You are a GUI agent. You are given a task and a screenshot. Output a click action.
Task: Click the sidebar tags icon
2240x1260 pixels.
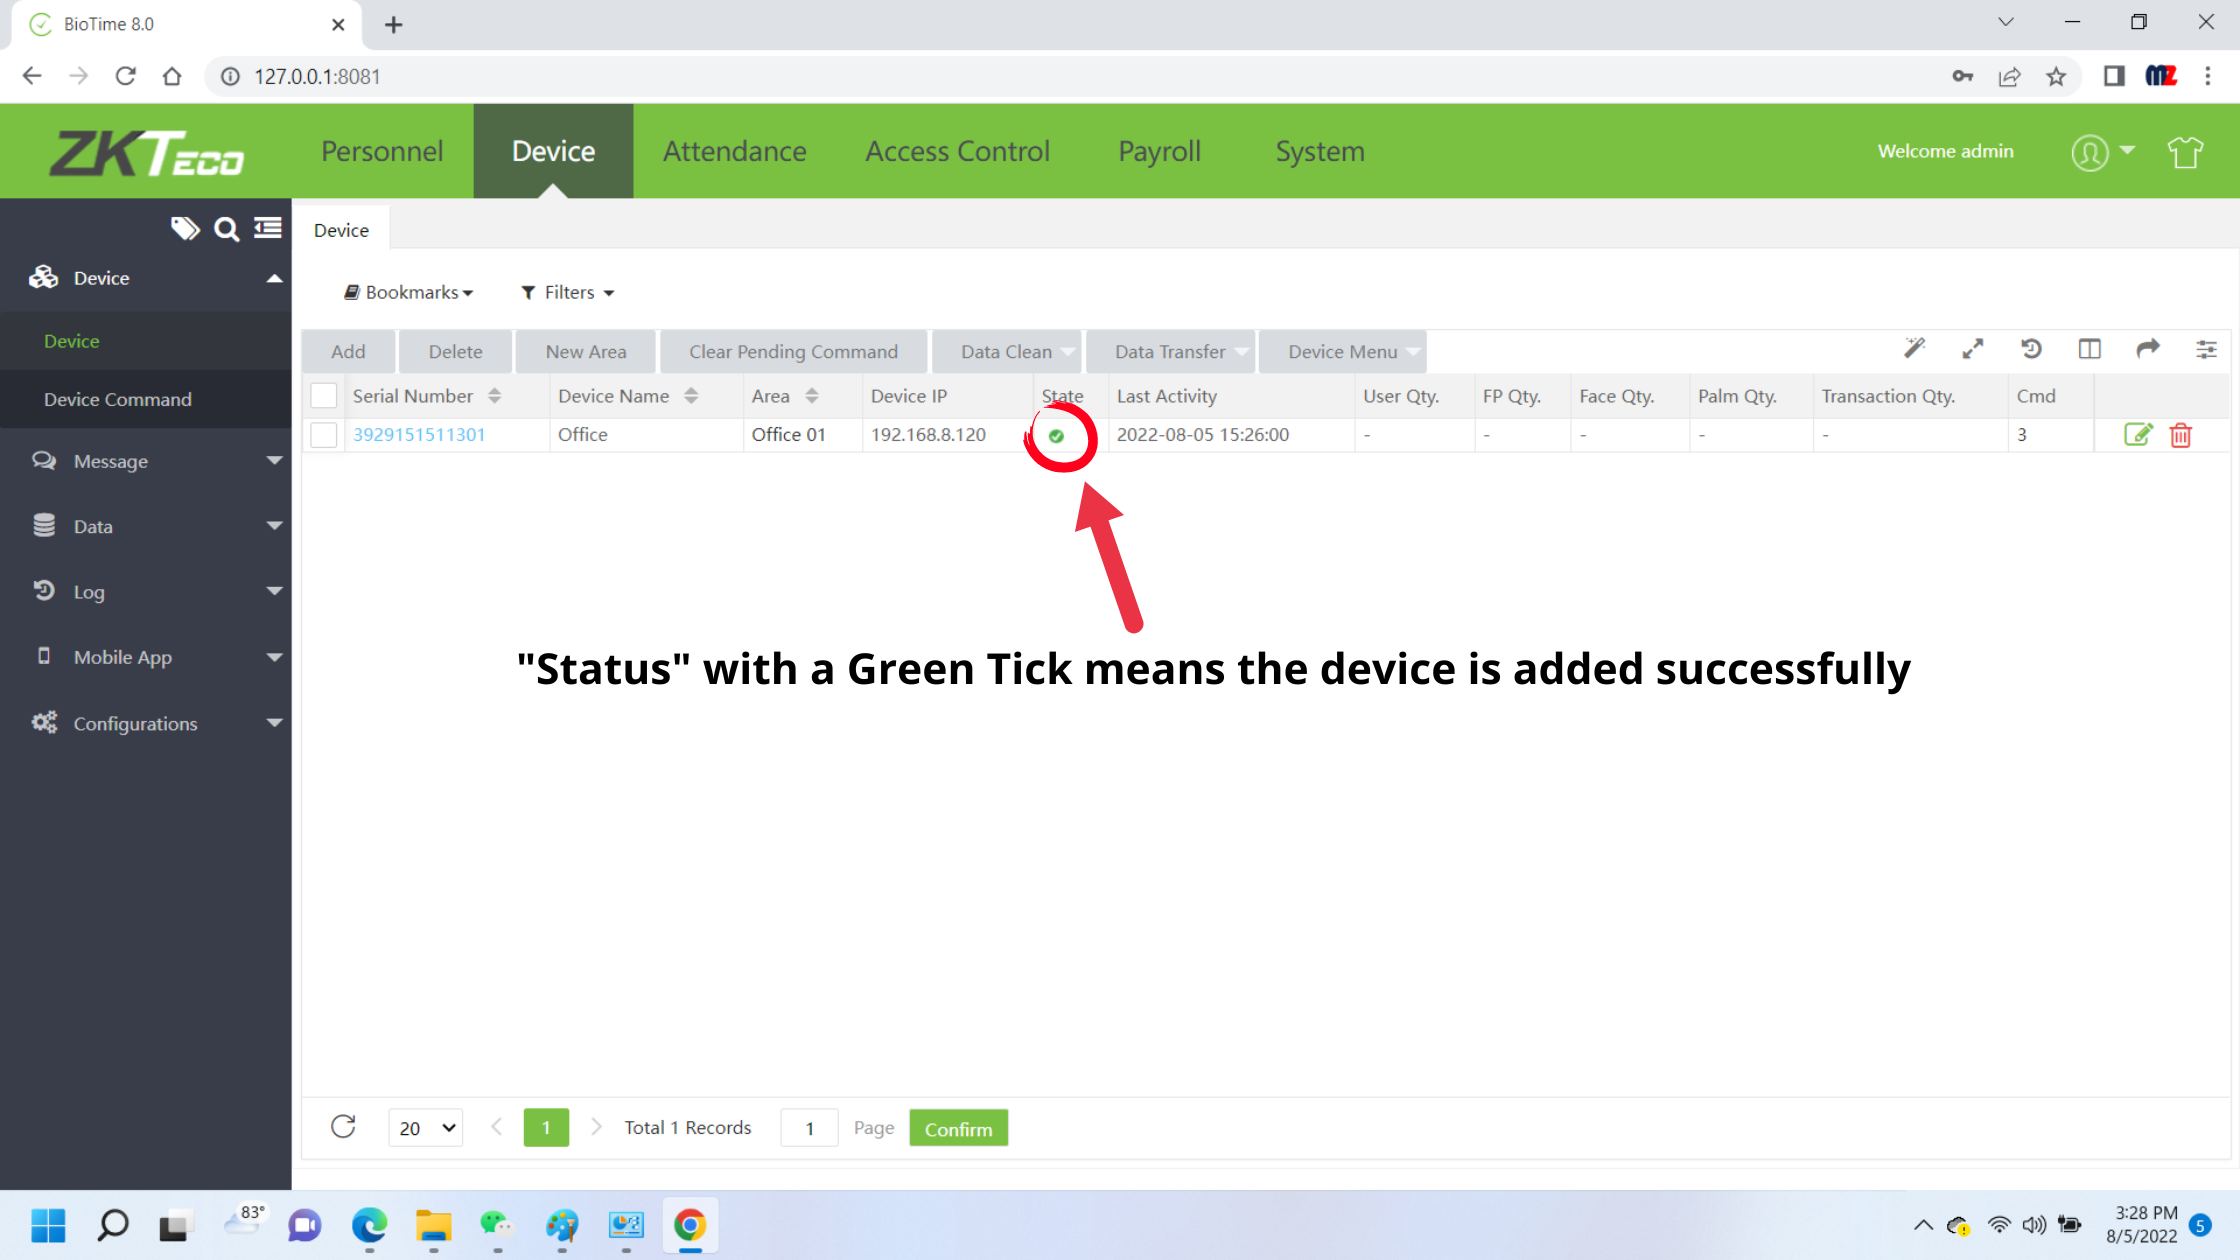coord(184,229)
